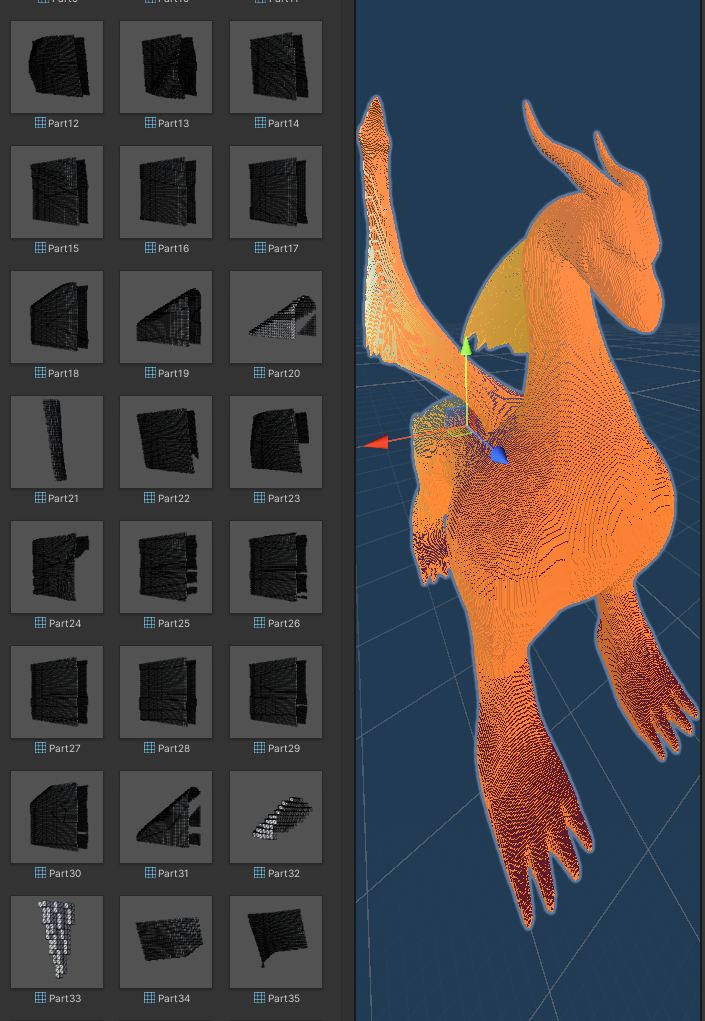The height and width of the screenshot is (1021, 705).
Task: Click the mesh grid icon beside Part28
Action: [150, 748]
